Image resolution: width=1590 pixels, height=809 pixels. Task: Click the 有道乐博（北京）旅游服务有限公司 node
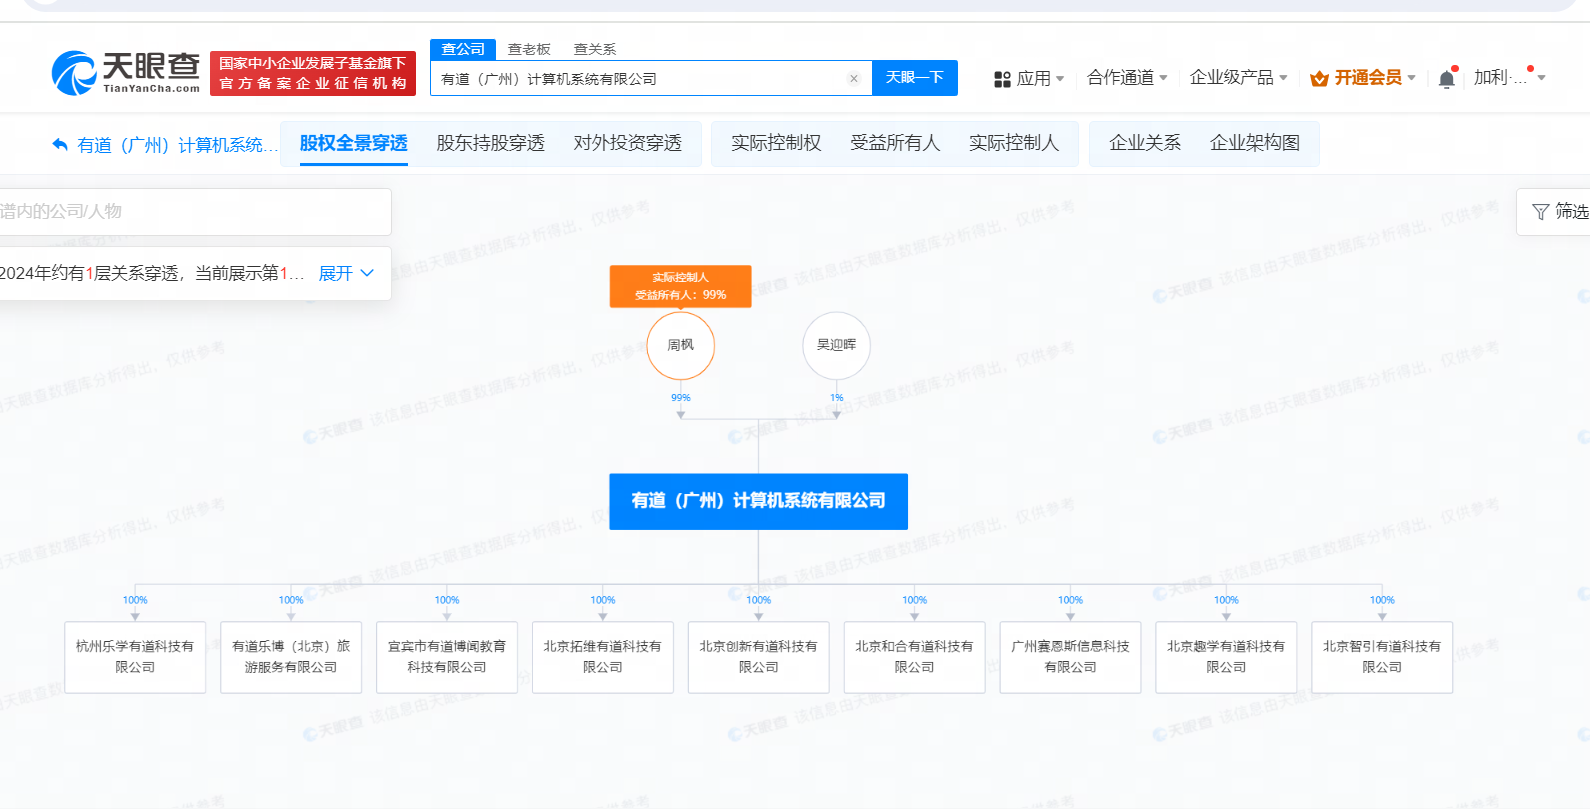click(291, 657)
